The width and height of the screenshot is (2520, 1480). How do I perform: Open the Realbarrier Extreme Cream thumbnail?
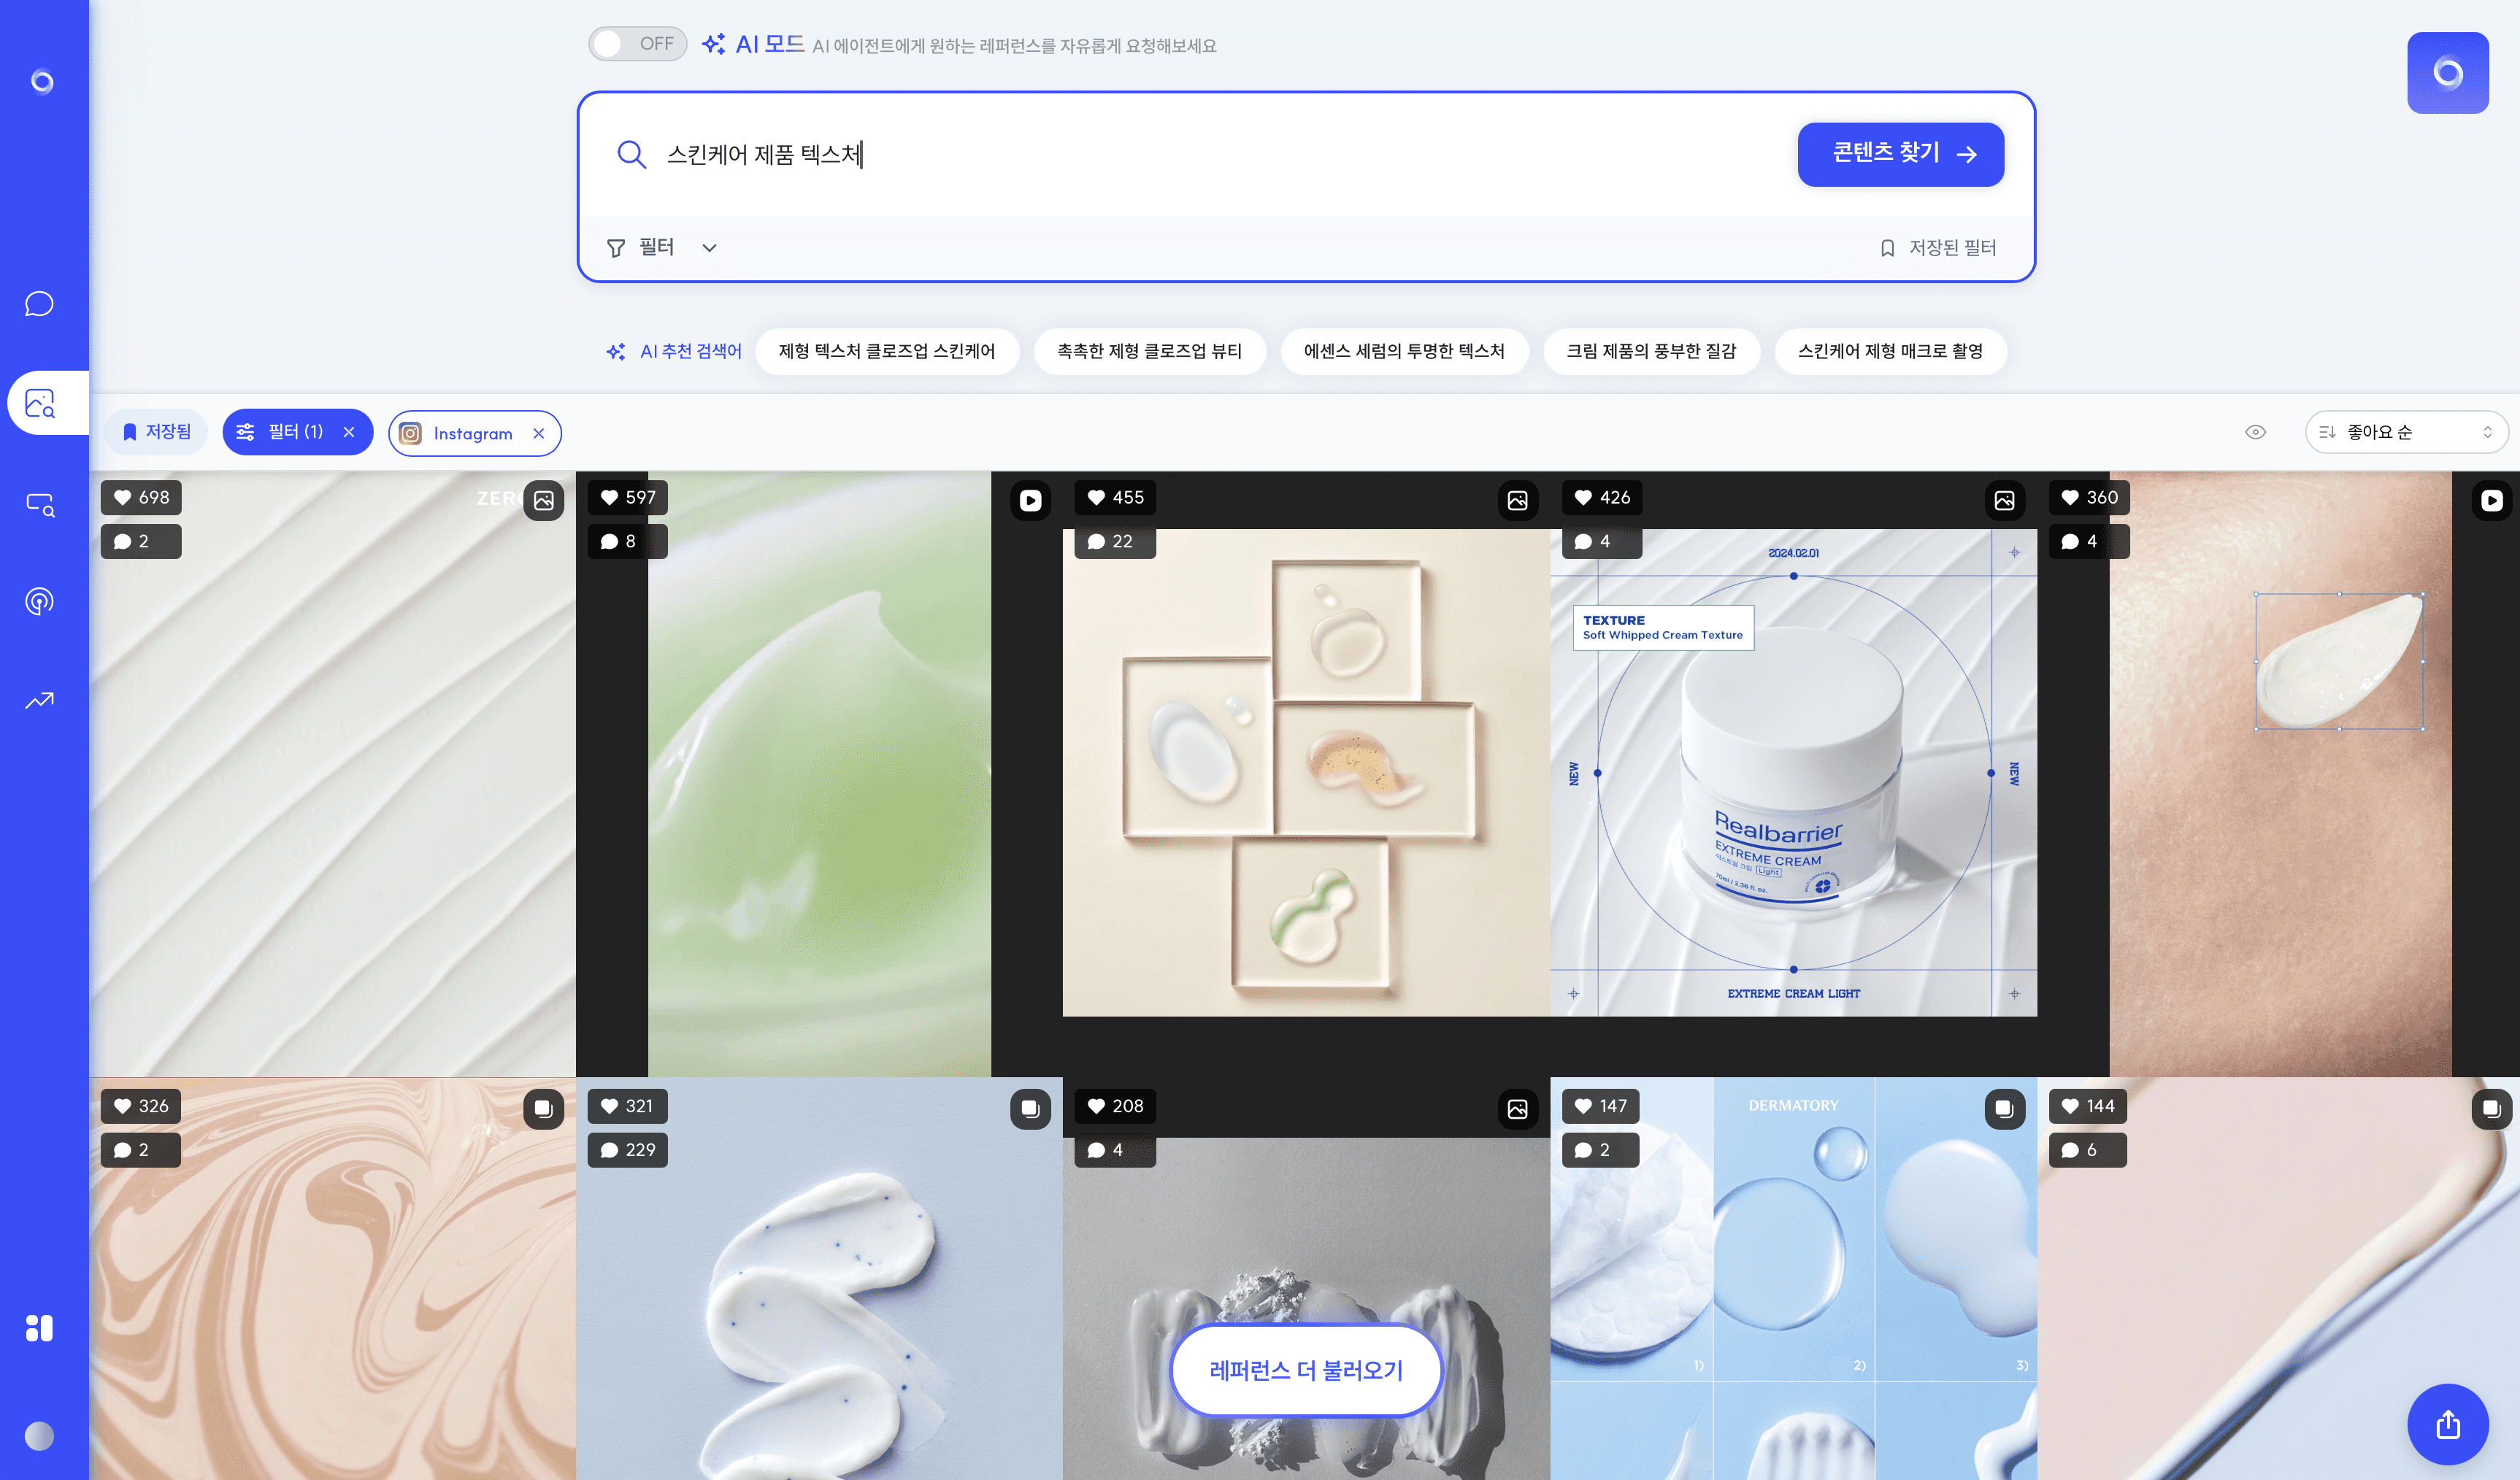coord(1793,772)
